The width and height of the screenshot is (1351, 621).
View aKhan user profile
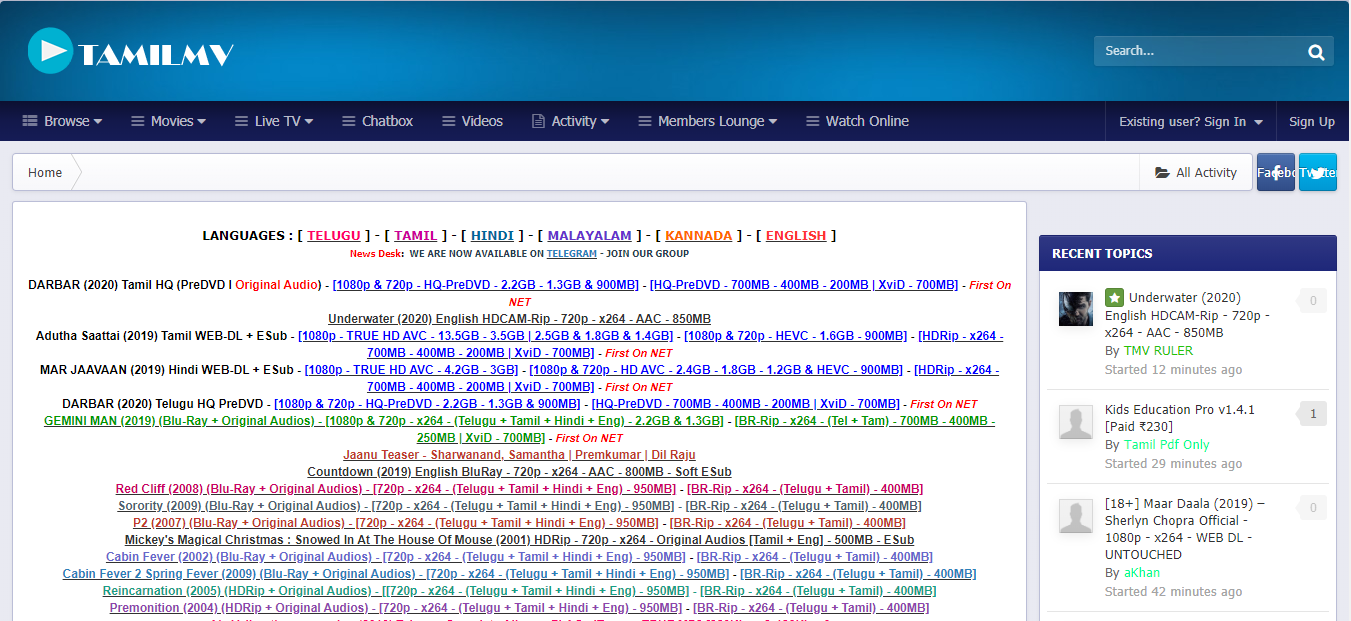1142,573
